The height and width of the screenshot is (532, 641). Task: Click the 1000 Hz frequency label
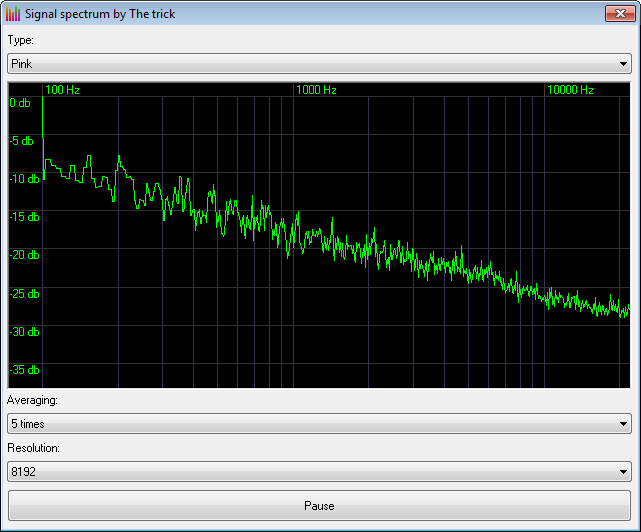(316, 90)
